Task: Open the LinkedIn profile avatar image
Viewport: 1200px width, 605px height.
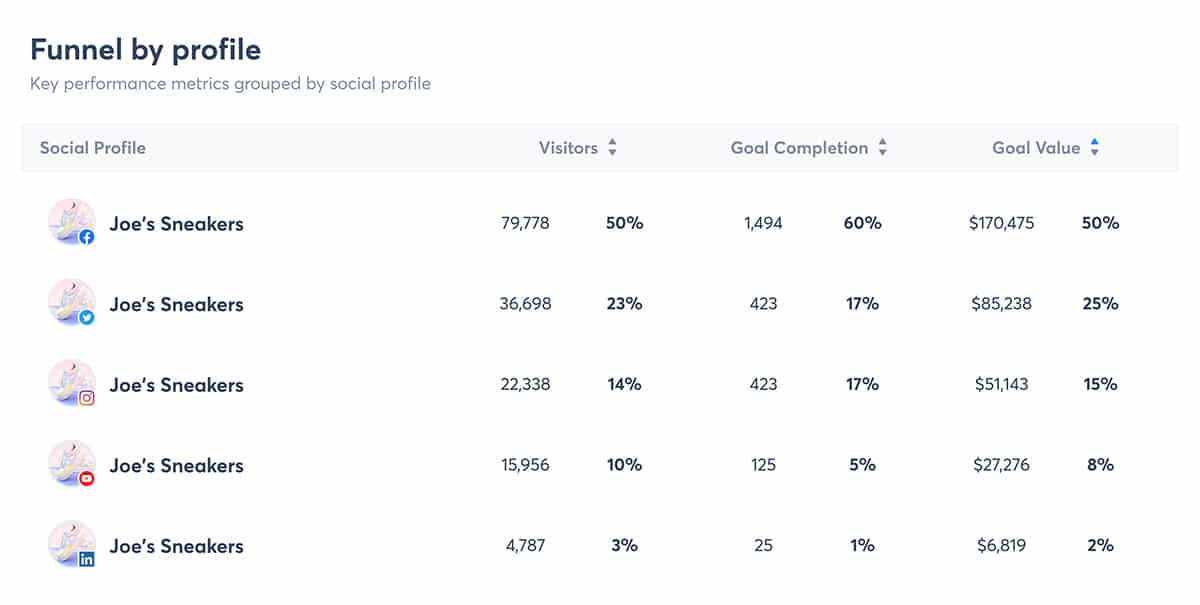Action: point(70,546)
